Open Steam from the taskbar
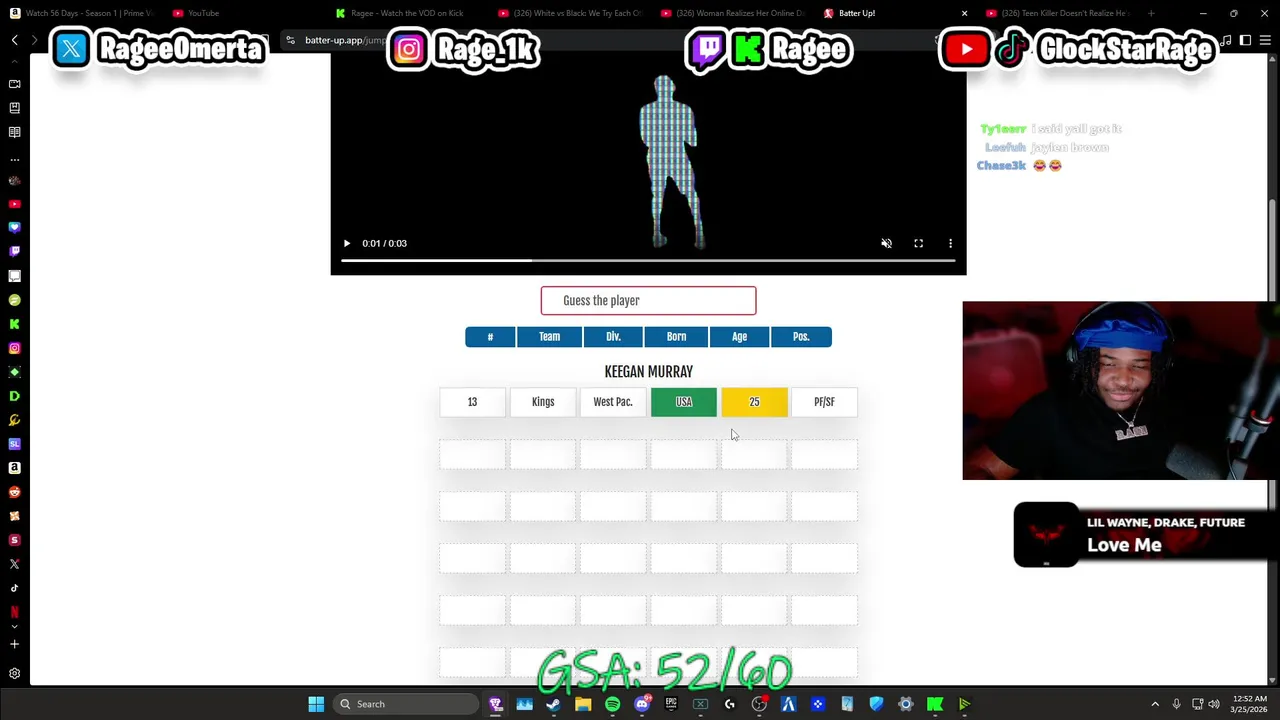1280x720 pixels. [553, 704]
